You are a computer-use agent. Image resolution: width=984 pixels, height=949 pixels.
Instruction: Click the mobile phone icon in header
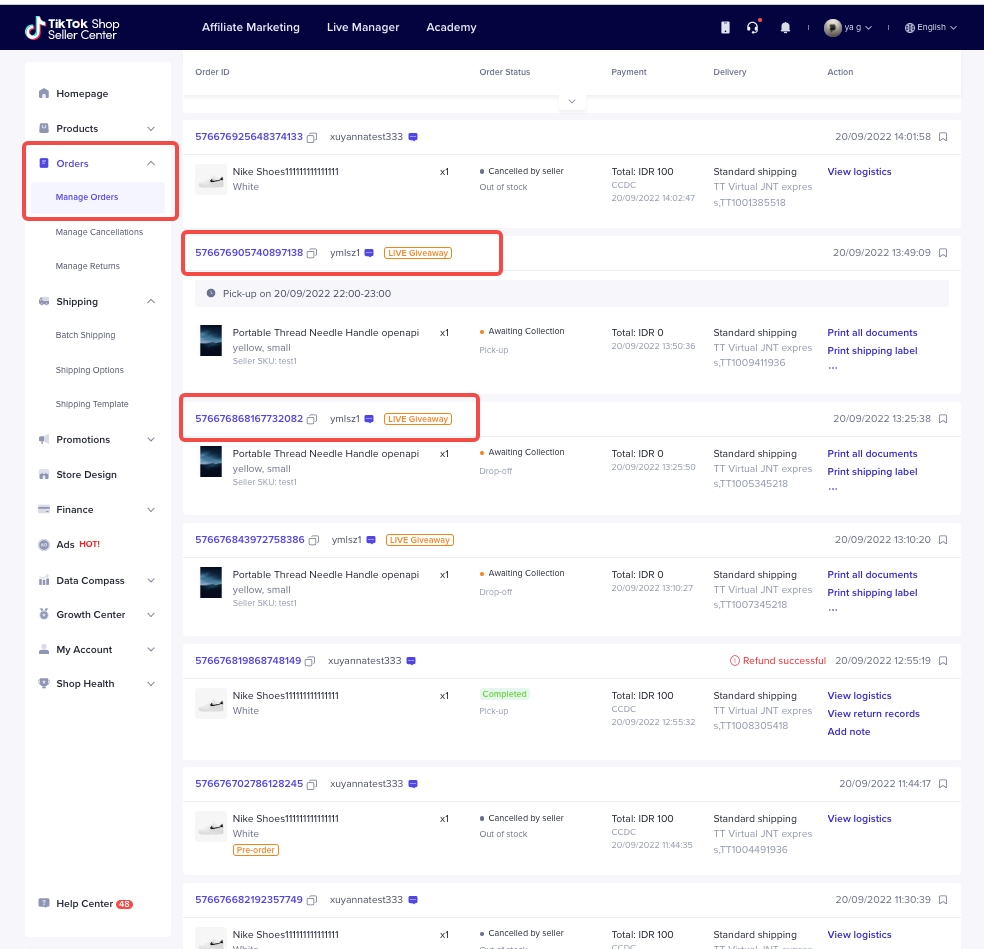point(725,28)
